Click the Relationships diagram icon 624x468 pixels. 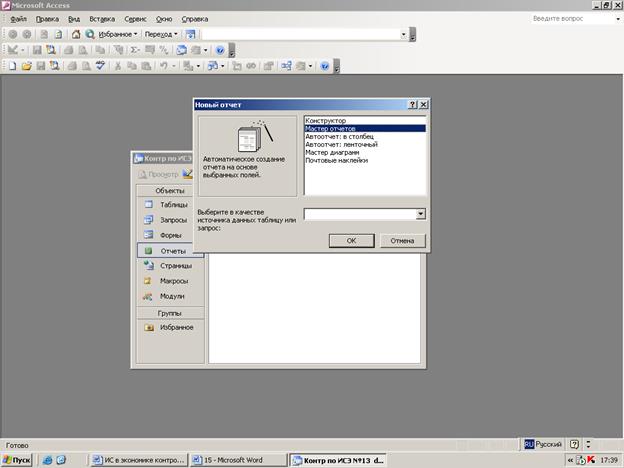[x=286, y=66]
